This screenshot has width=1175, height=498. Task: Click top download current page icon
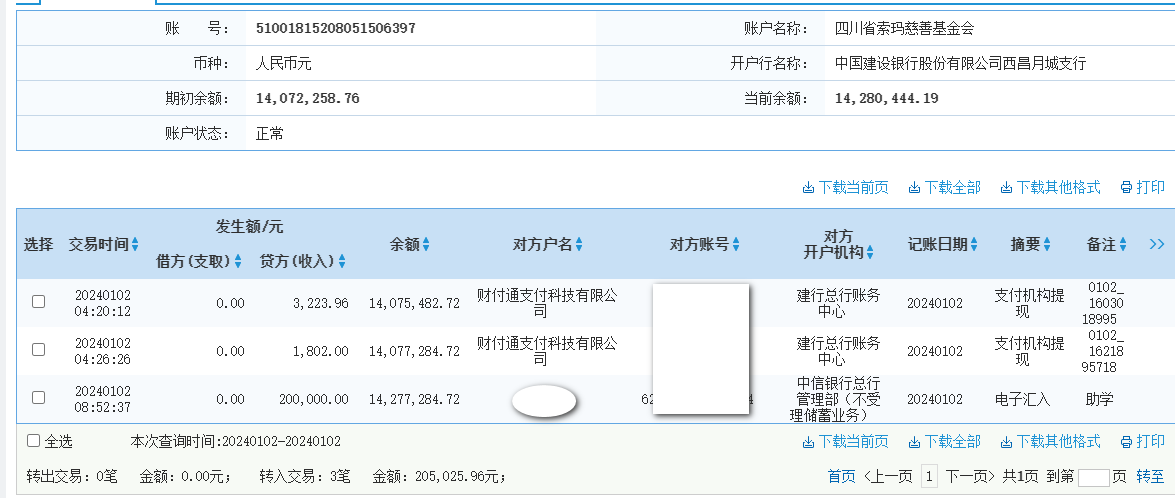click(x=808, y=188)
